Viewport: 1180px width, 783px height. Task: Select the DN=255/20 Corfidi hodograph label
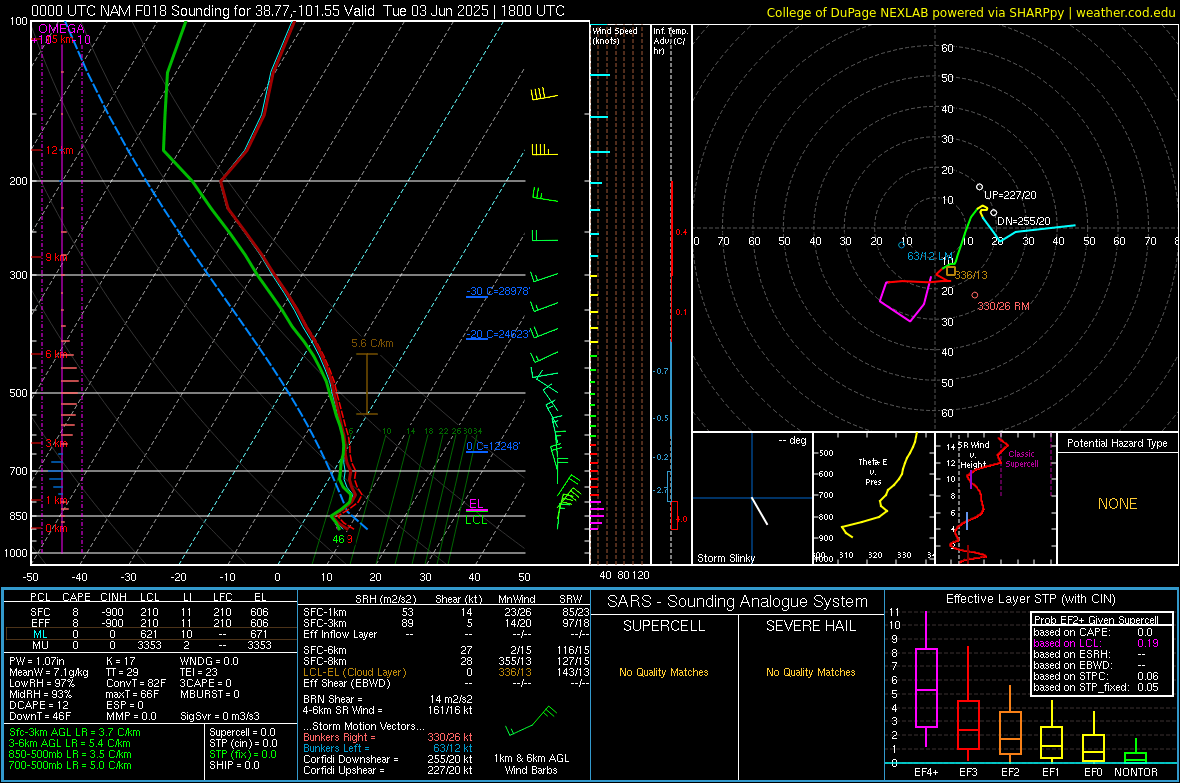tap(1023, 221)
